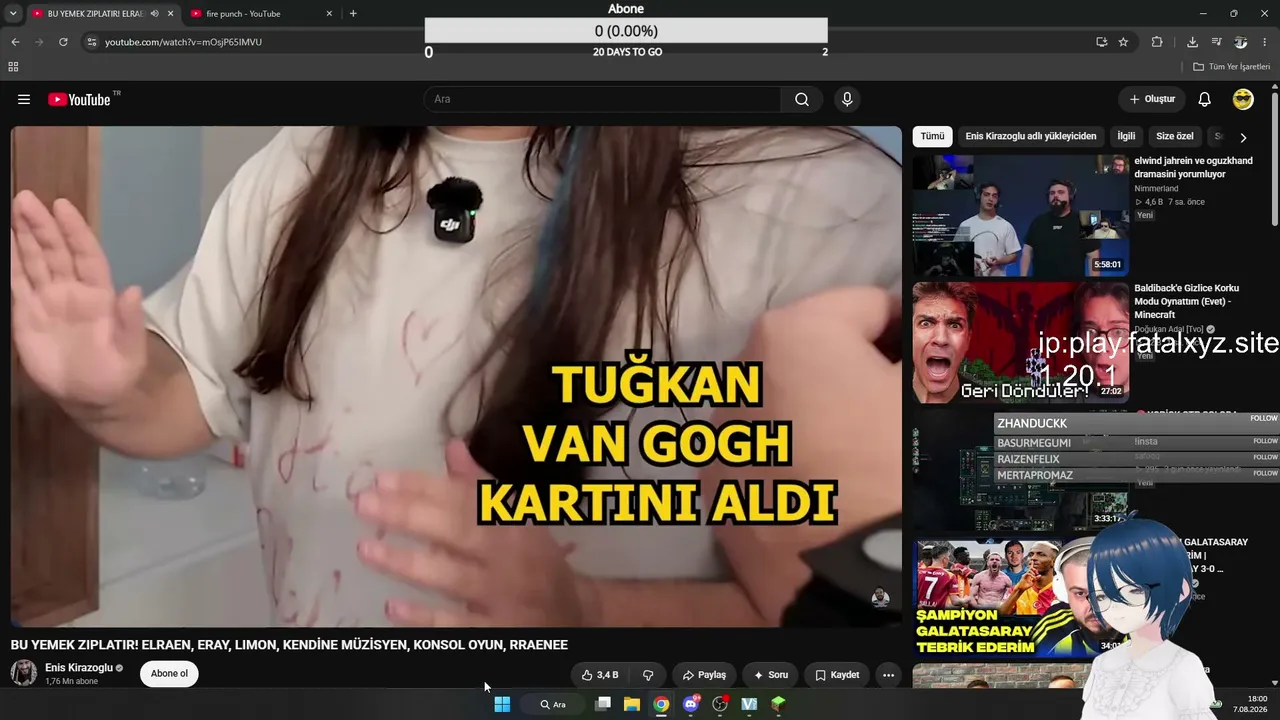Open the Chrome extensions puzzle icon
This screenshot has width=1280, height=720.
point(1157,42)
